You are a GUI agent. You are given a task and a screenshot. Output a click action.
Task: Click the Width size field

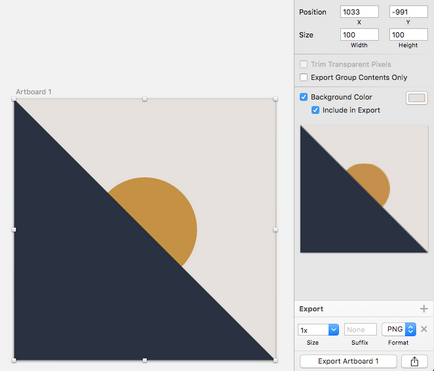359,35
